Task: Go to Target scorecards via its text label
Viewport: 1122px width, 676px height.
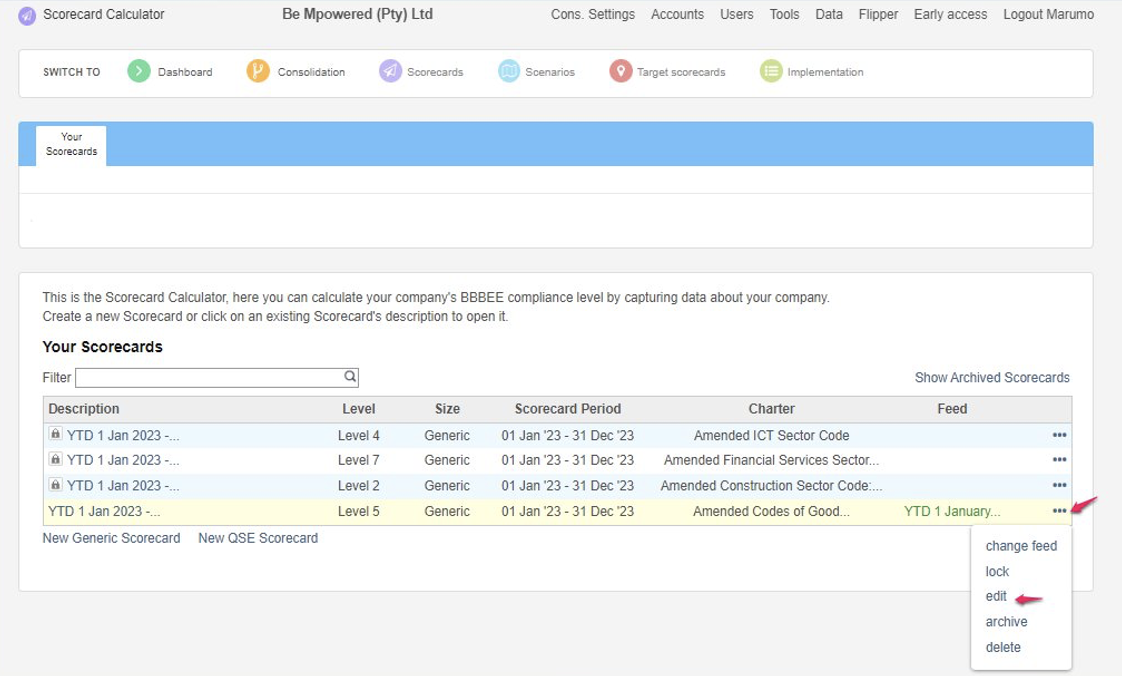Action: click(681, 72)
